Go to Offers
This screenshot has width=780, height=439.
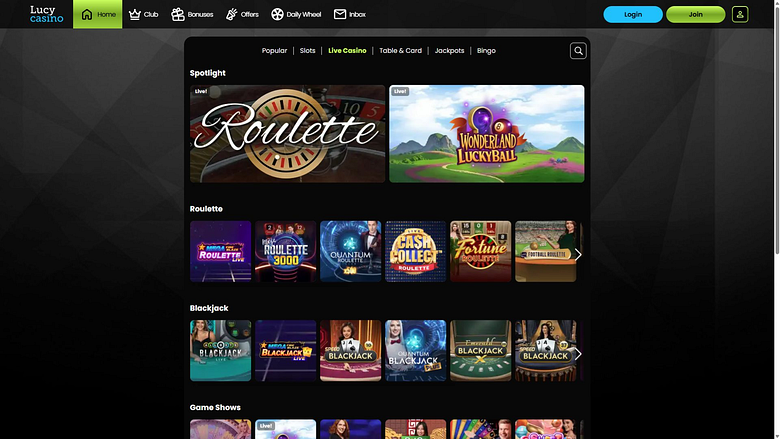(242, 14)
